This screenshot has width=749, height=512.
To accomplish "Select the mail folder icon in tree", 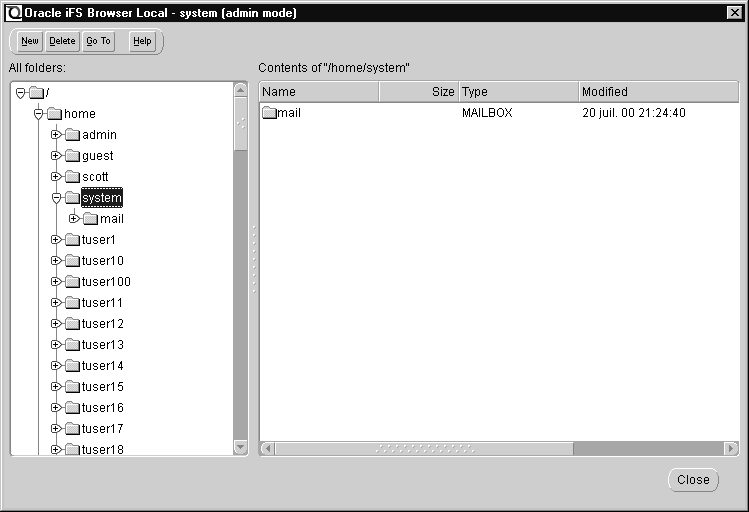I will point(90,219).
